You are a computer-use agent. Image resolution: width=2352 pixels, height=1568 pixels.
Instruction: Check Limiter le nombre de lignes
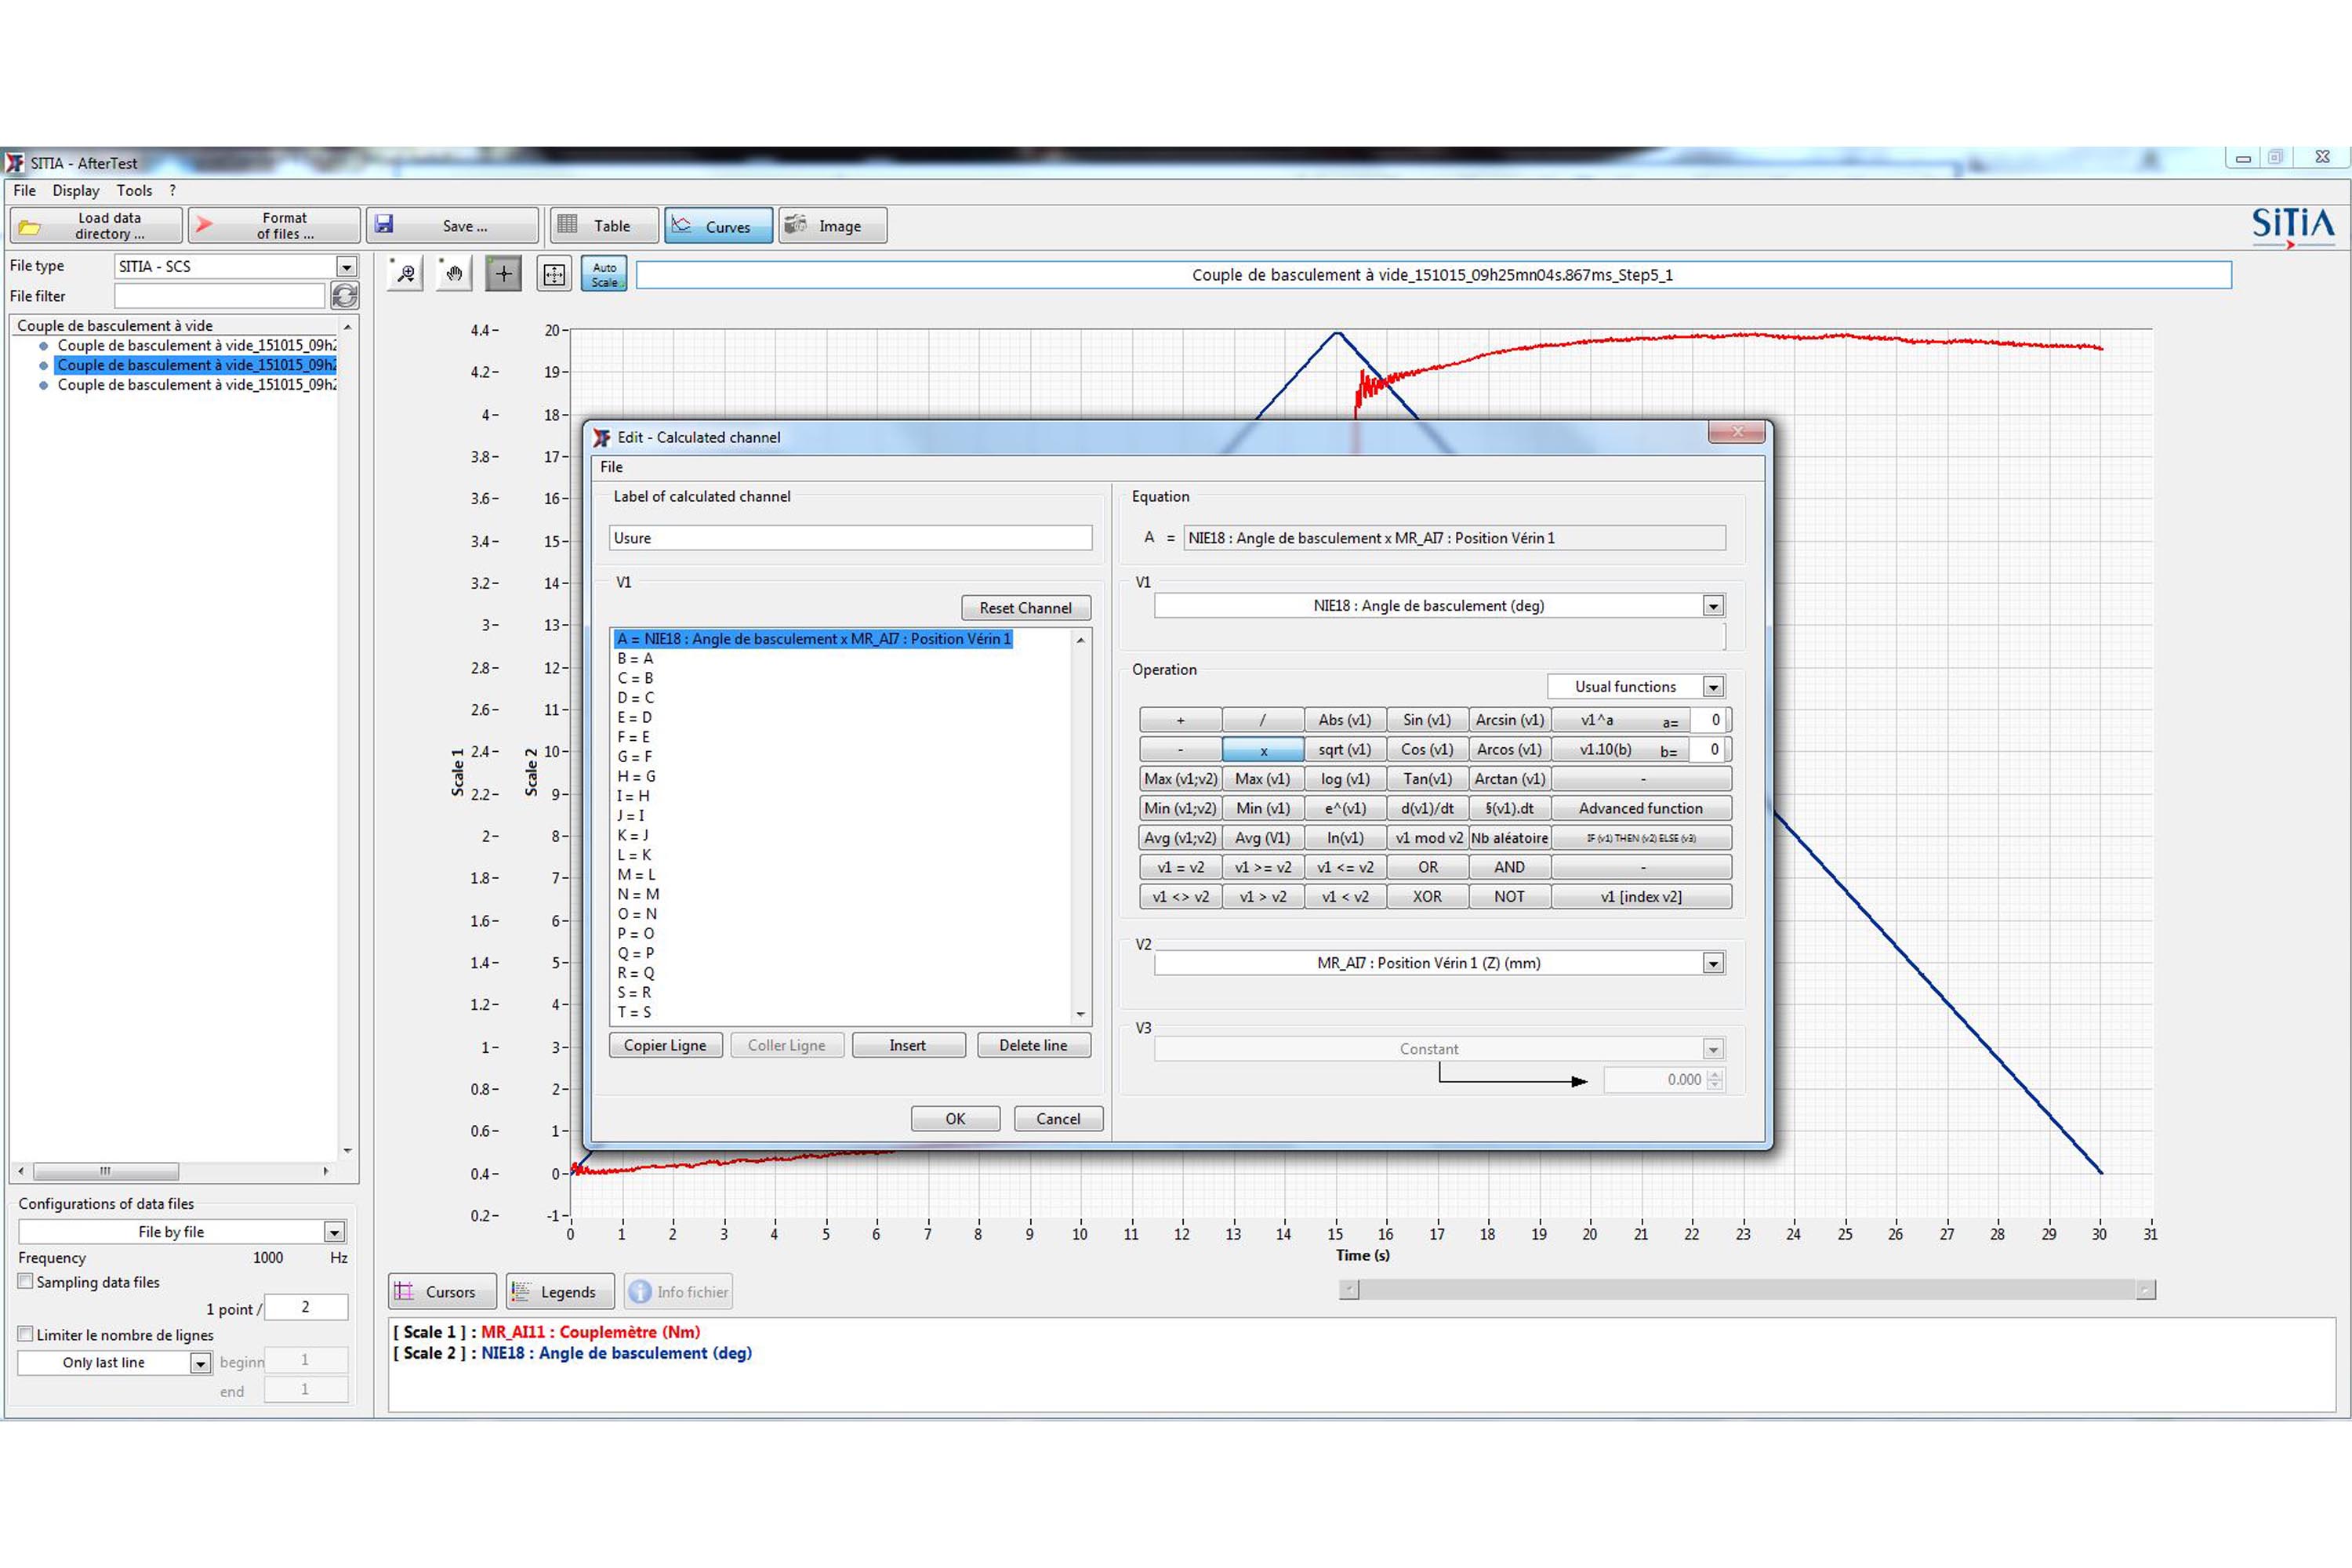[26, 1334]
